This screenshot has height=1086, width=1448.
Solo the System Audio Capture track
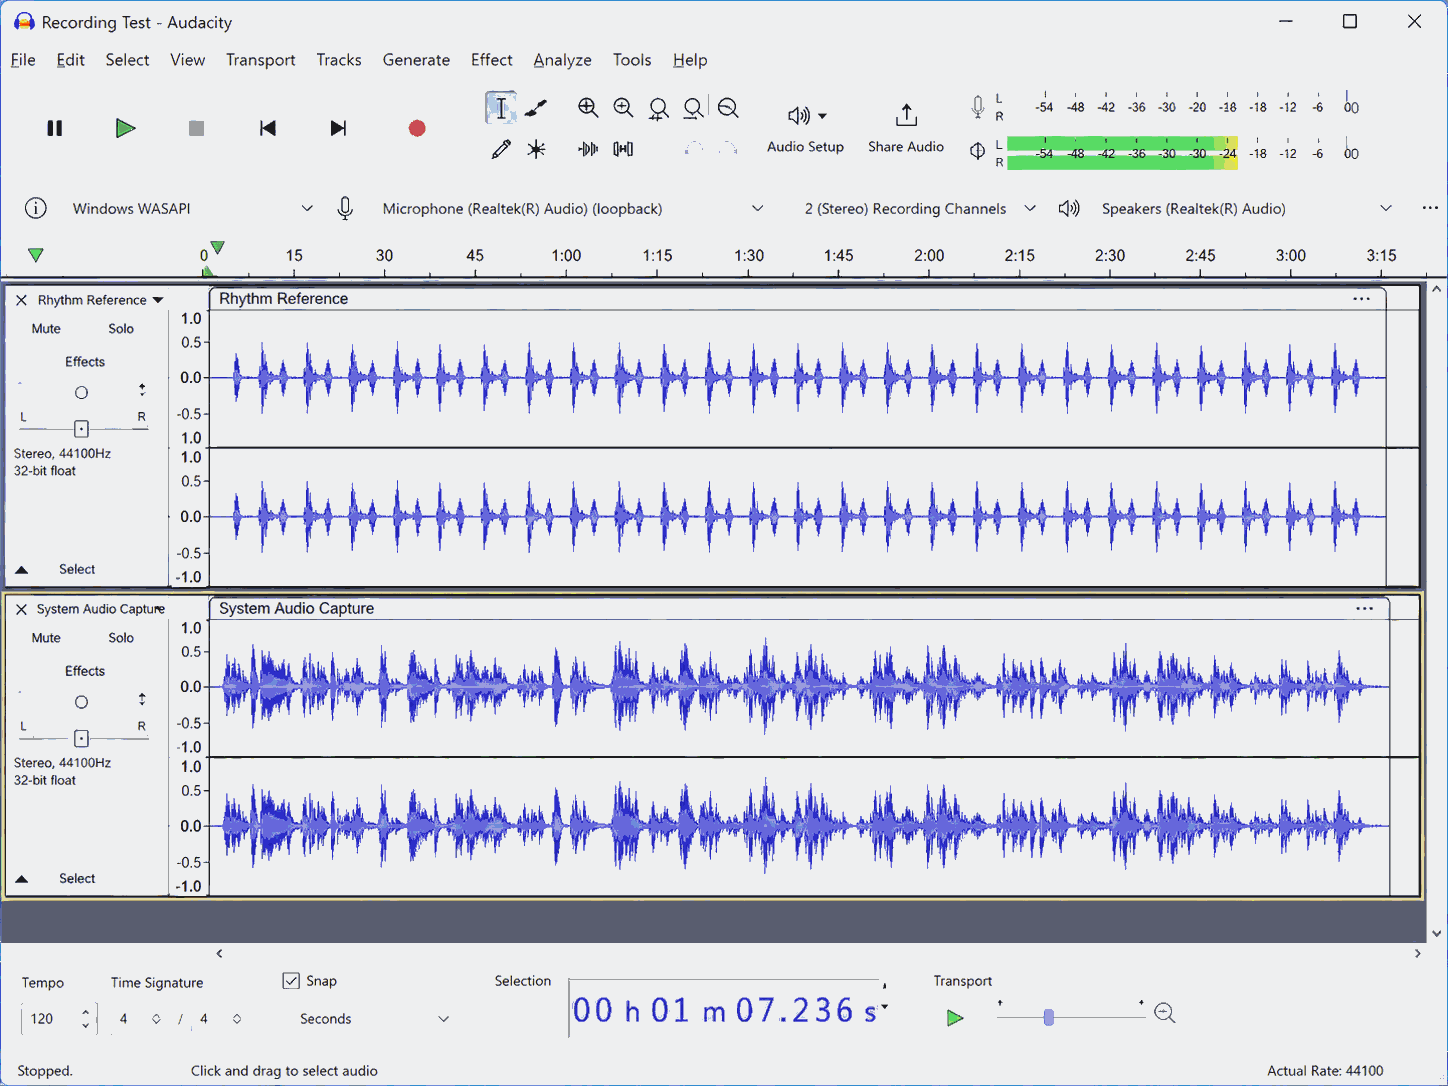tap(121, 637)
